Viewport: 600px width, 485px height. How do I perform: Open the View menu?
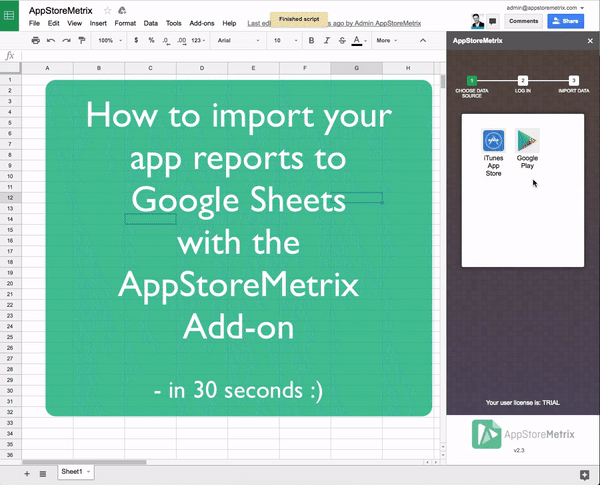click(x=74, y=23)
